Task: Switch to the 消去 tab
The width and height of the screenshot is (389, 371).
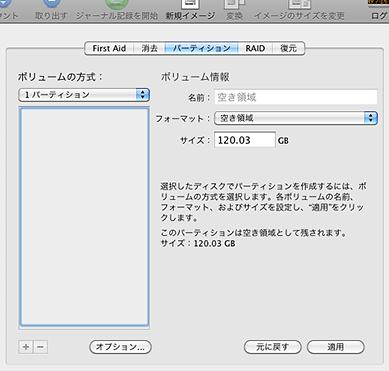Action: (x=149, y=48)
